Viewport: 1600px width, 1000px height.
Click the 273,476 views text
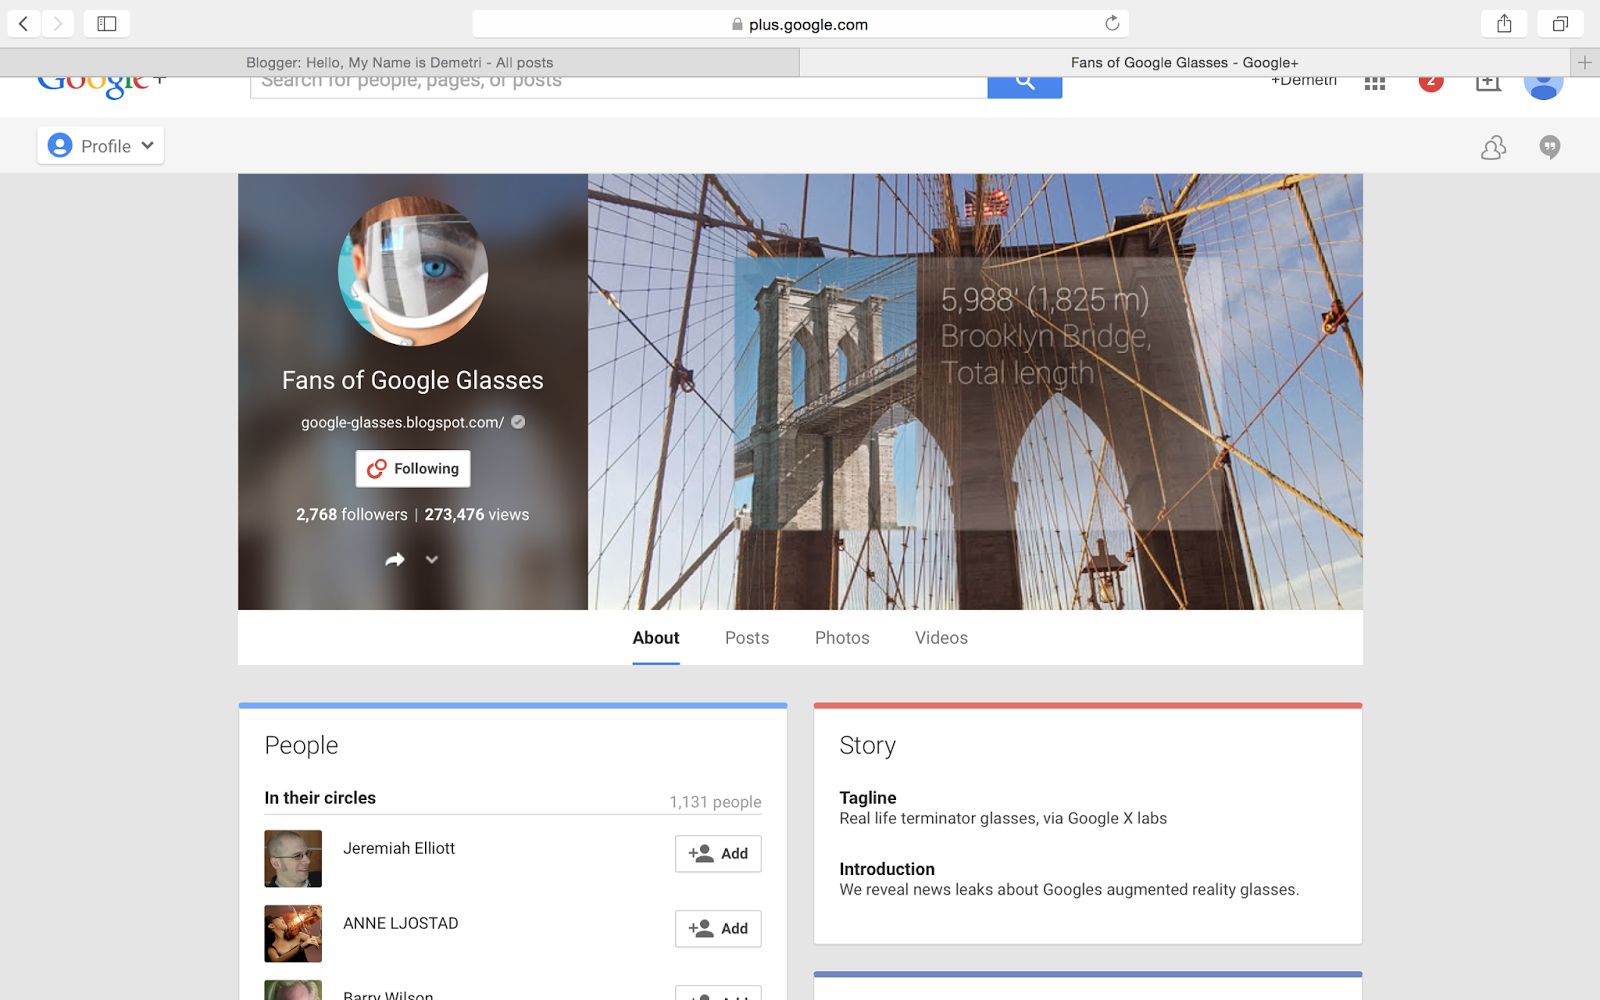pyautogui.click(x=477, y=515)
